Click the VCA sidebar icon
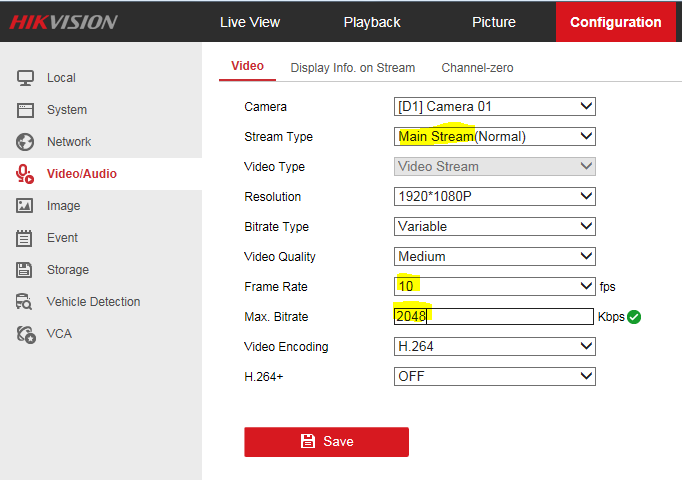The image size is (682, 480). tap(26, 334)
